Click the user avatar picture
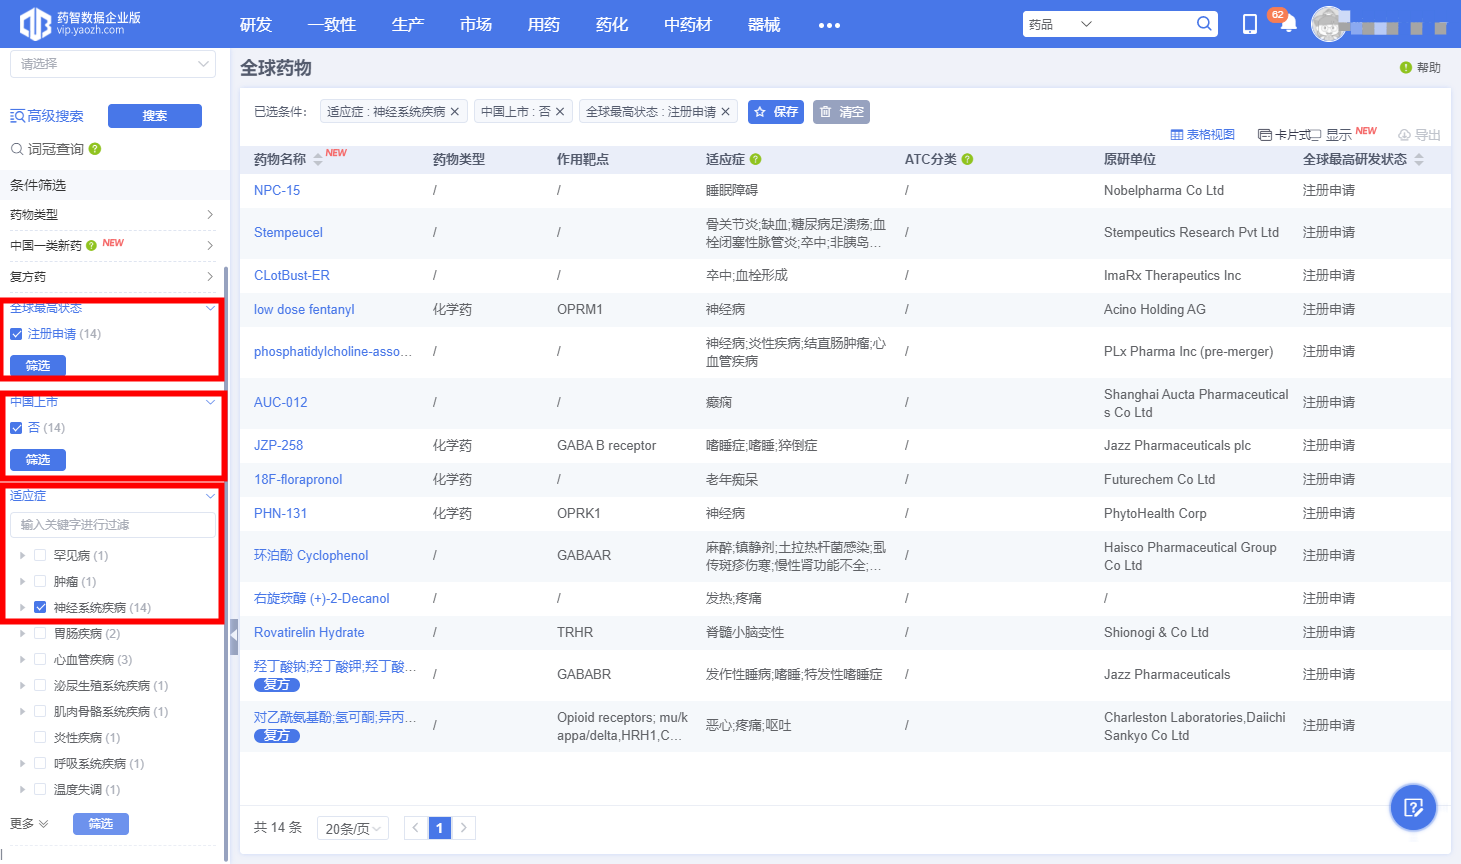 1329,24
